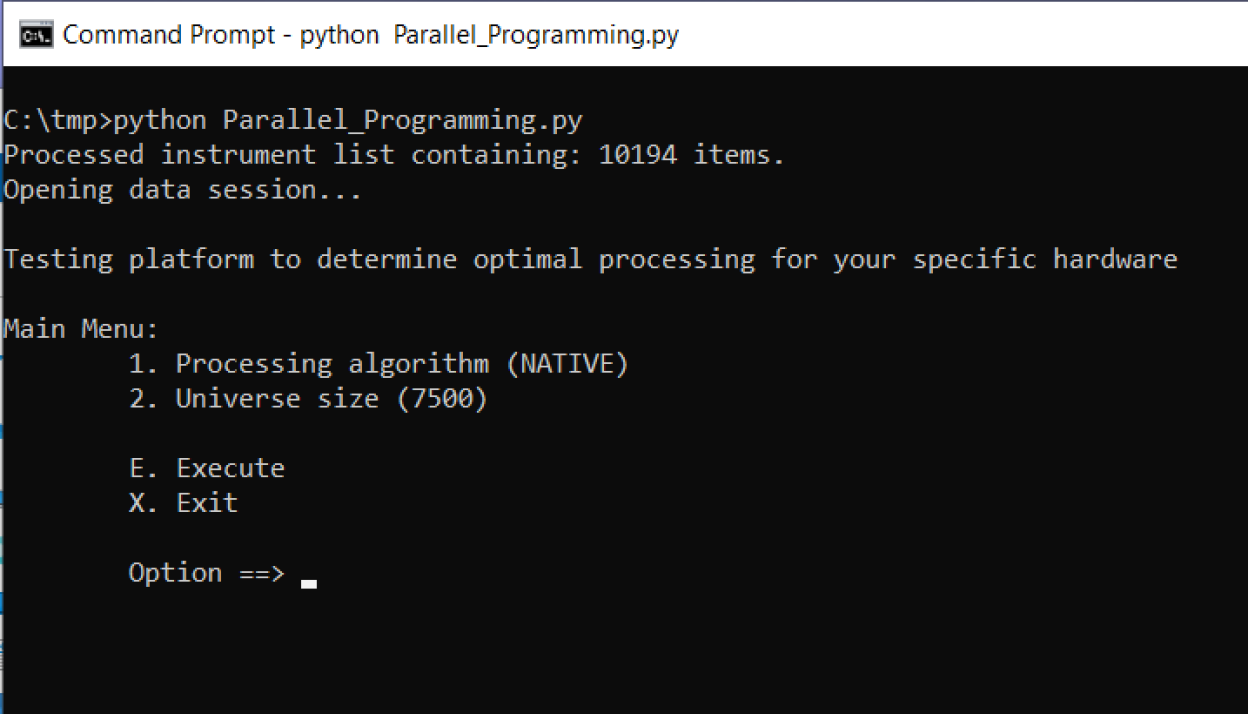Click the 'Main Menu:' heading text

[81, 329]
